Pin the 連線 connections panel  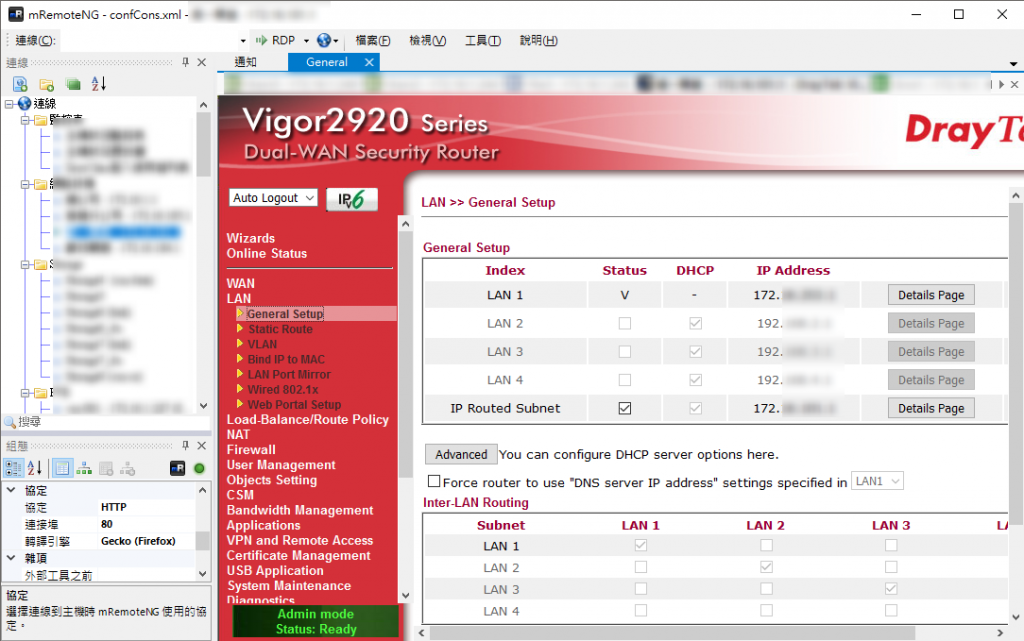click(x=185, y=62)
